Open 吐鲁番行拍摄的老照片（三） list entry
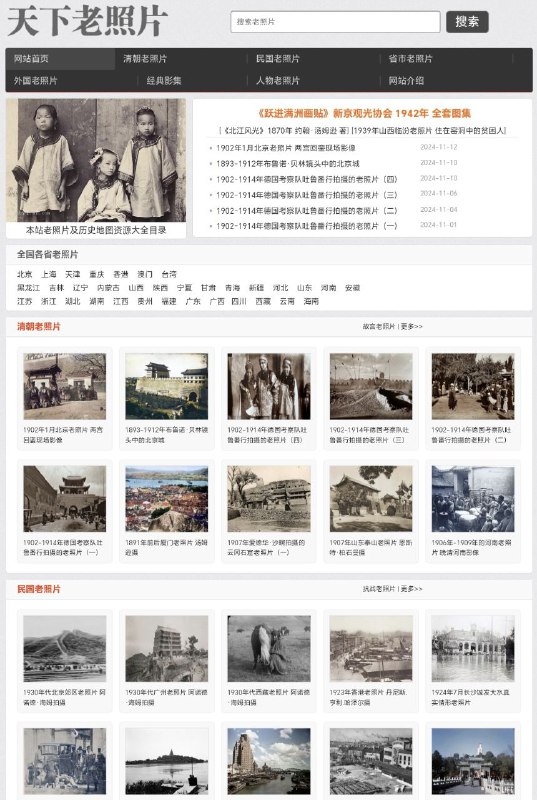This screenshot has height=800, width=537. (306, 195)
